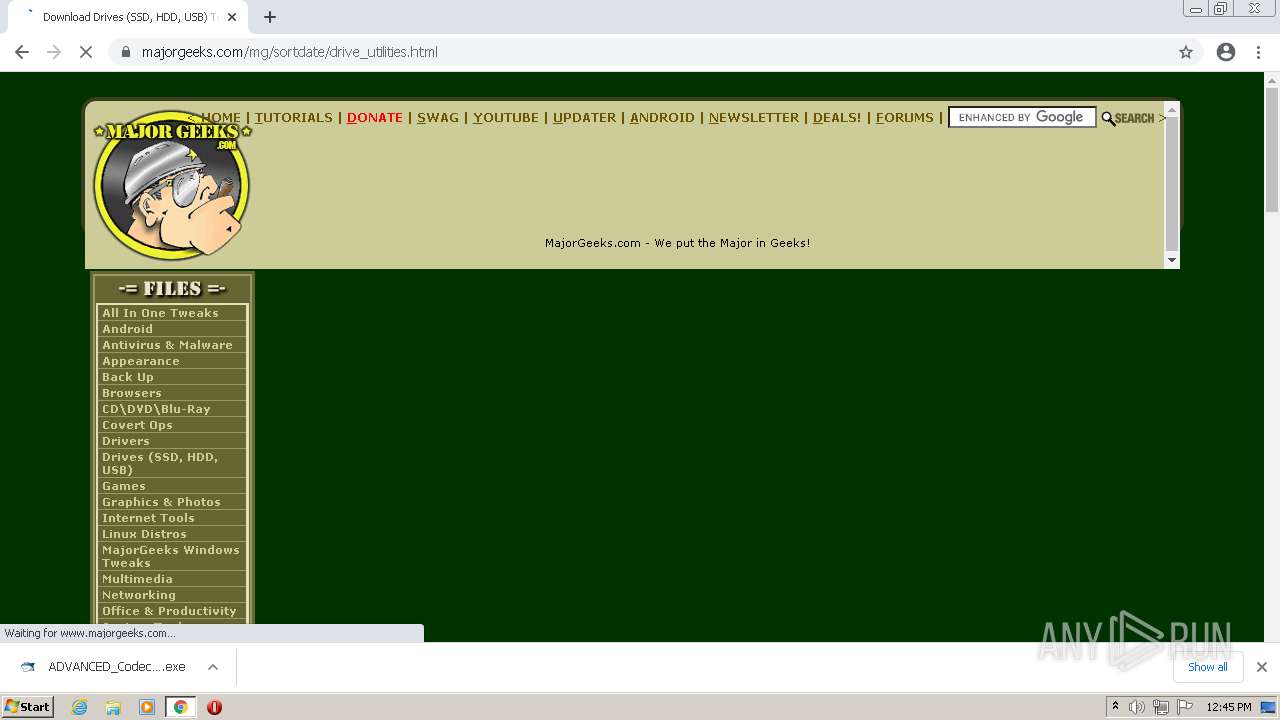Click Show all downloads
The height and width of the screenshot is (720, 1280).
coord(1208,667)
